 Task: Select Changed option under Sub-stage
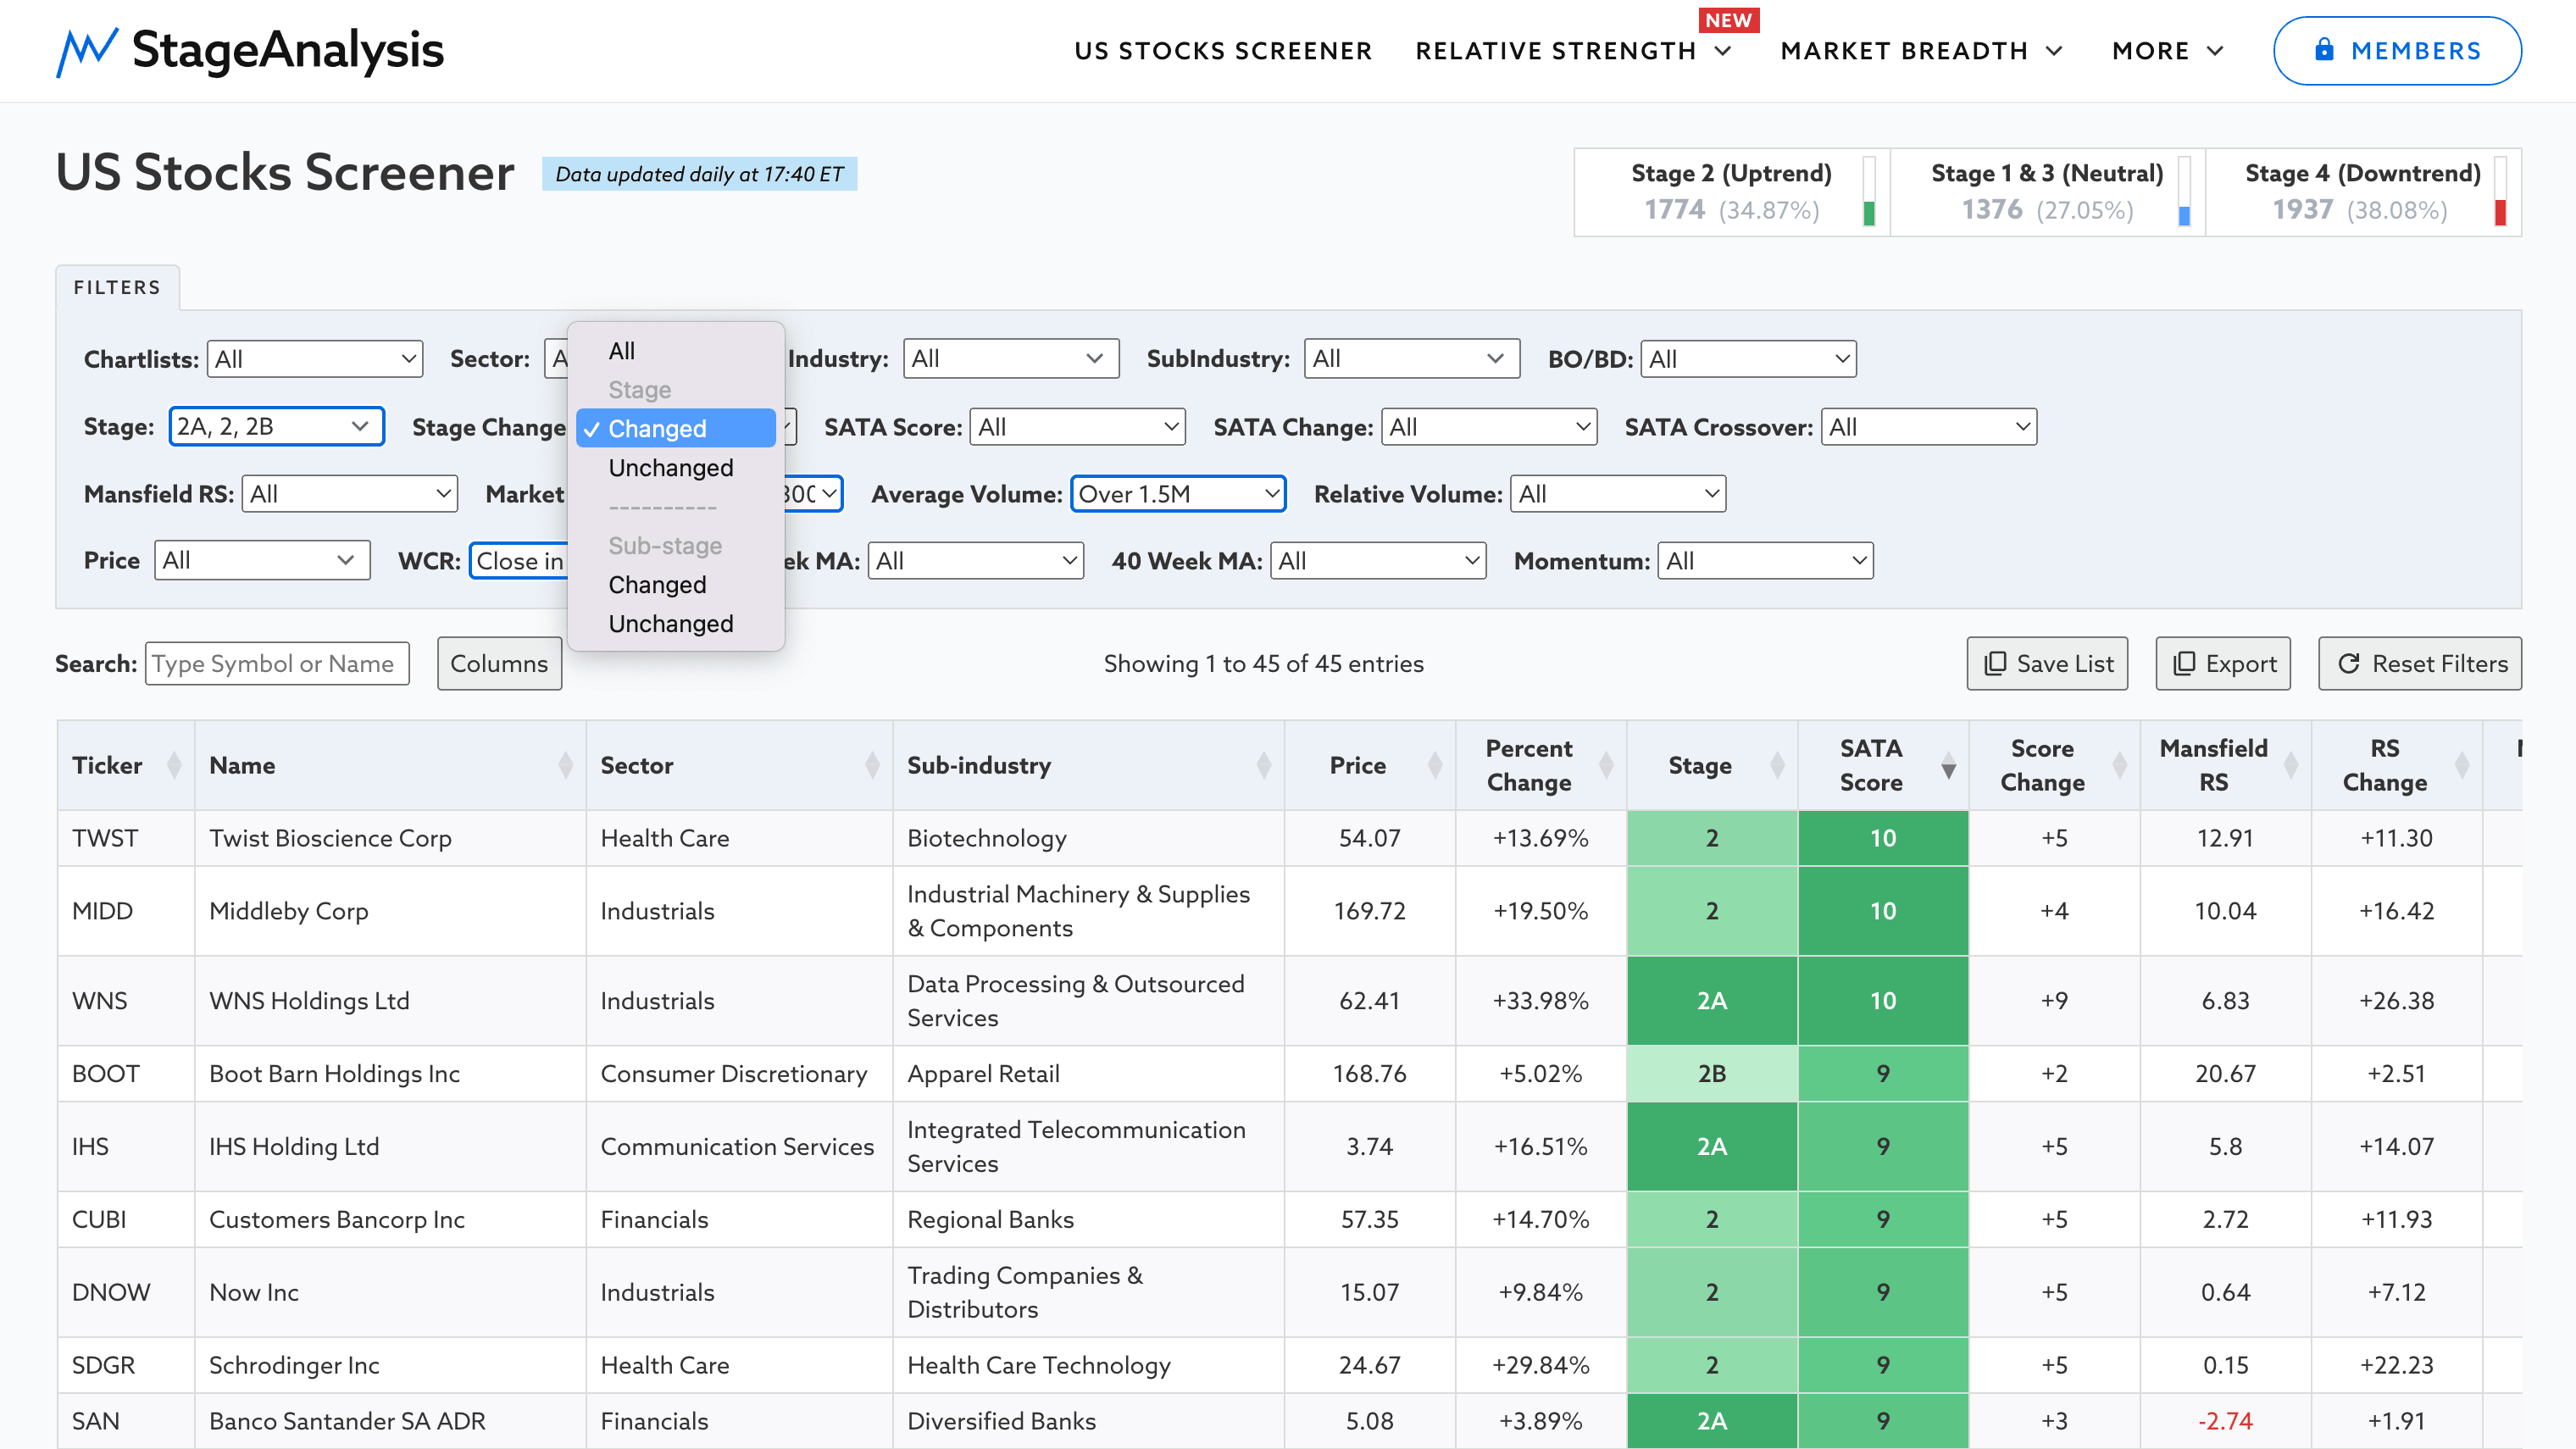click(676, 584)
